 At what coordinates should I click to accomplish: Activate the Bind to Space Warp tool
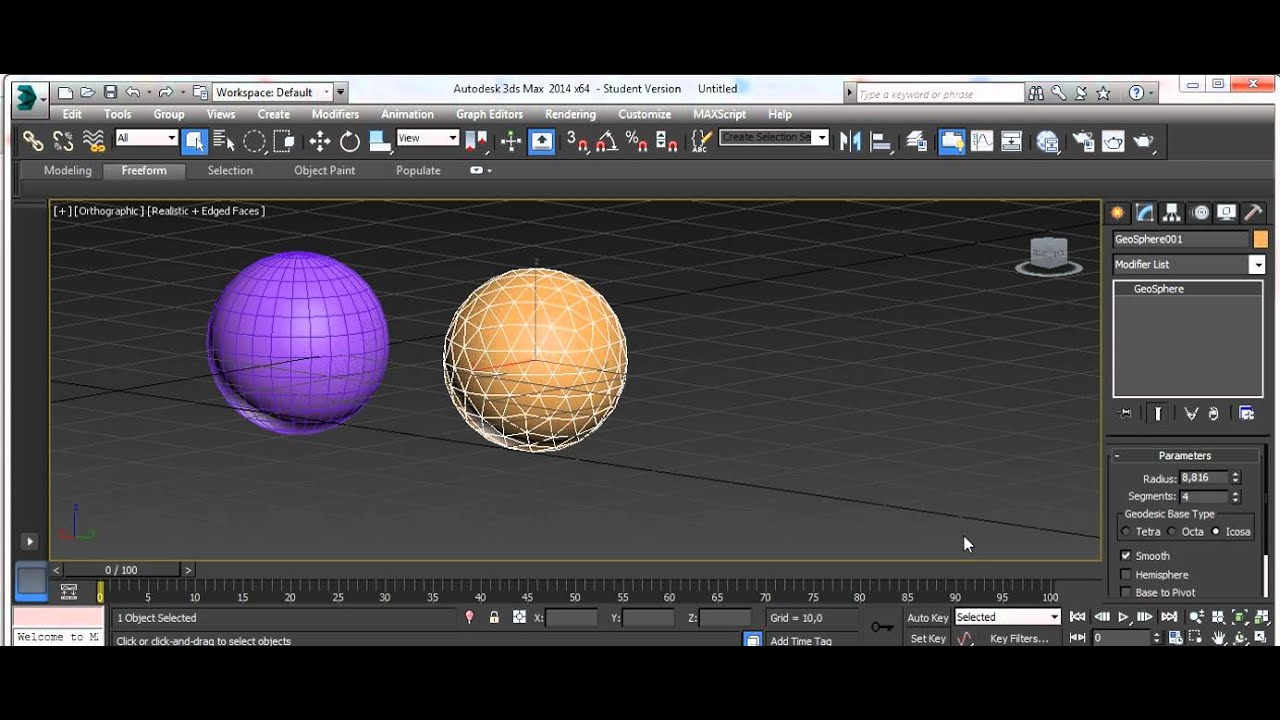click(94, 141)
